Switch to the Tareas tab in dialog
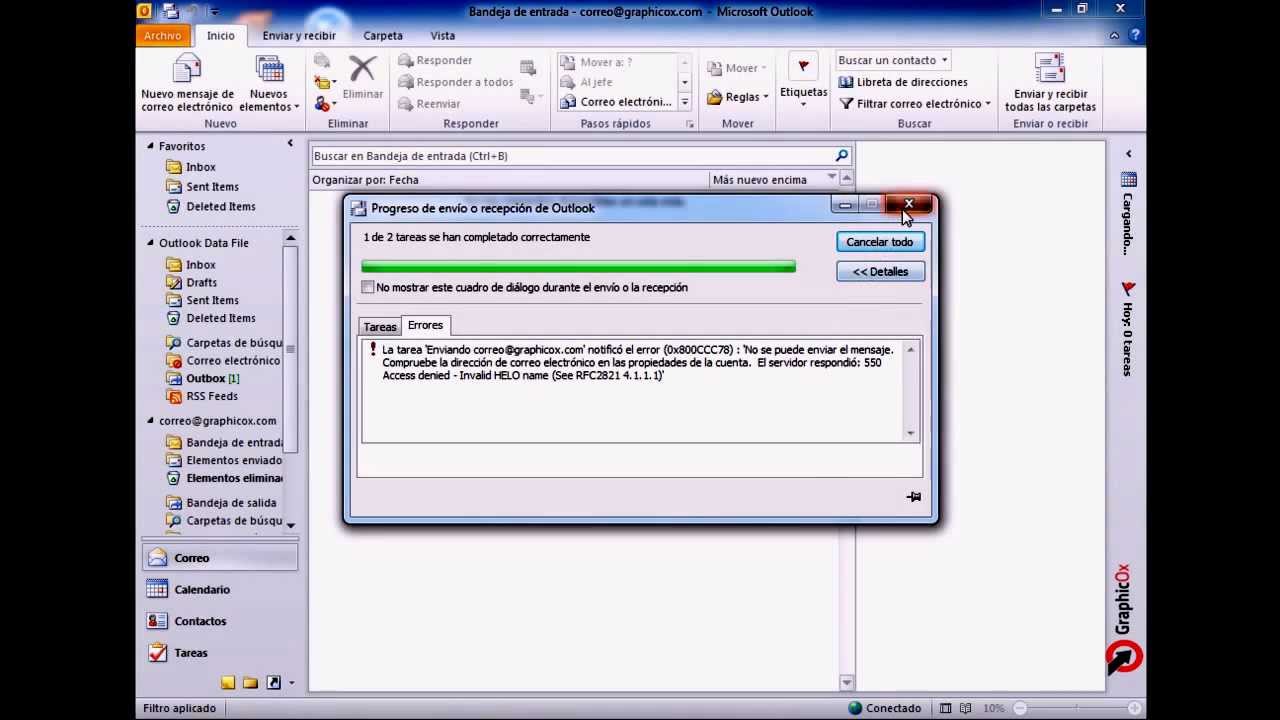 pos(380,327)
